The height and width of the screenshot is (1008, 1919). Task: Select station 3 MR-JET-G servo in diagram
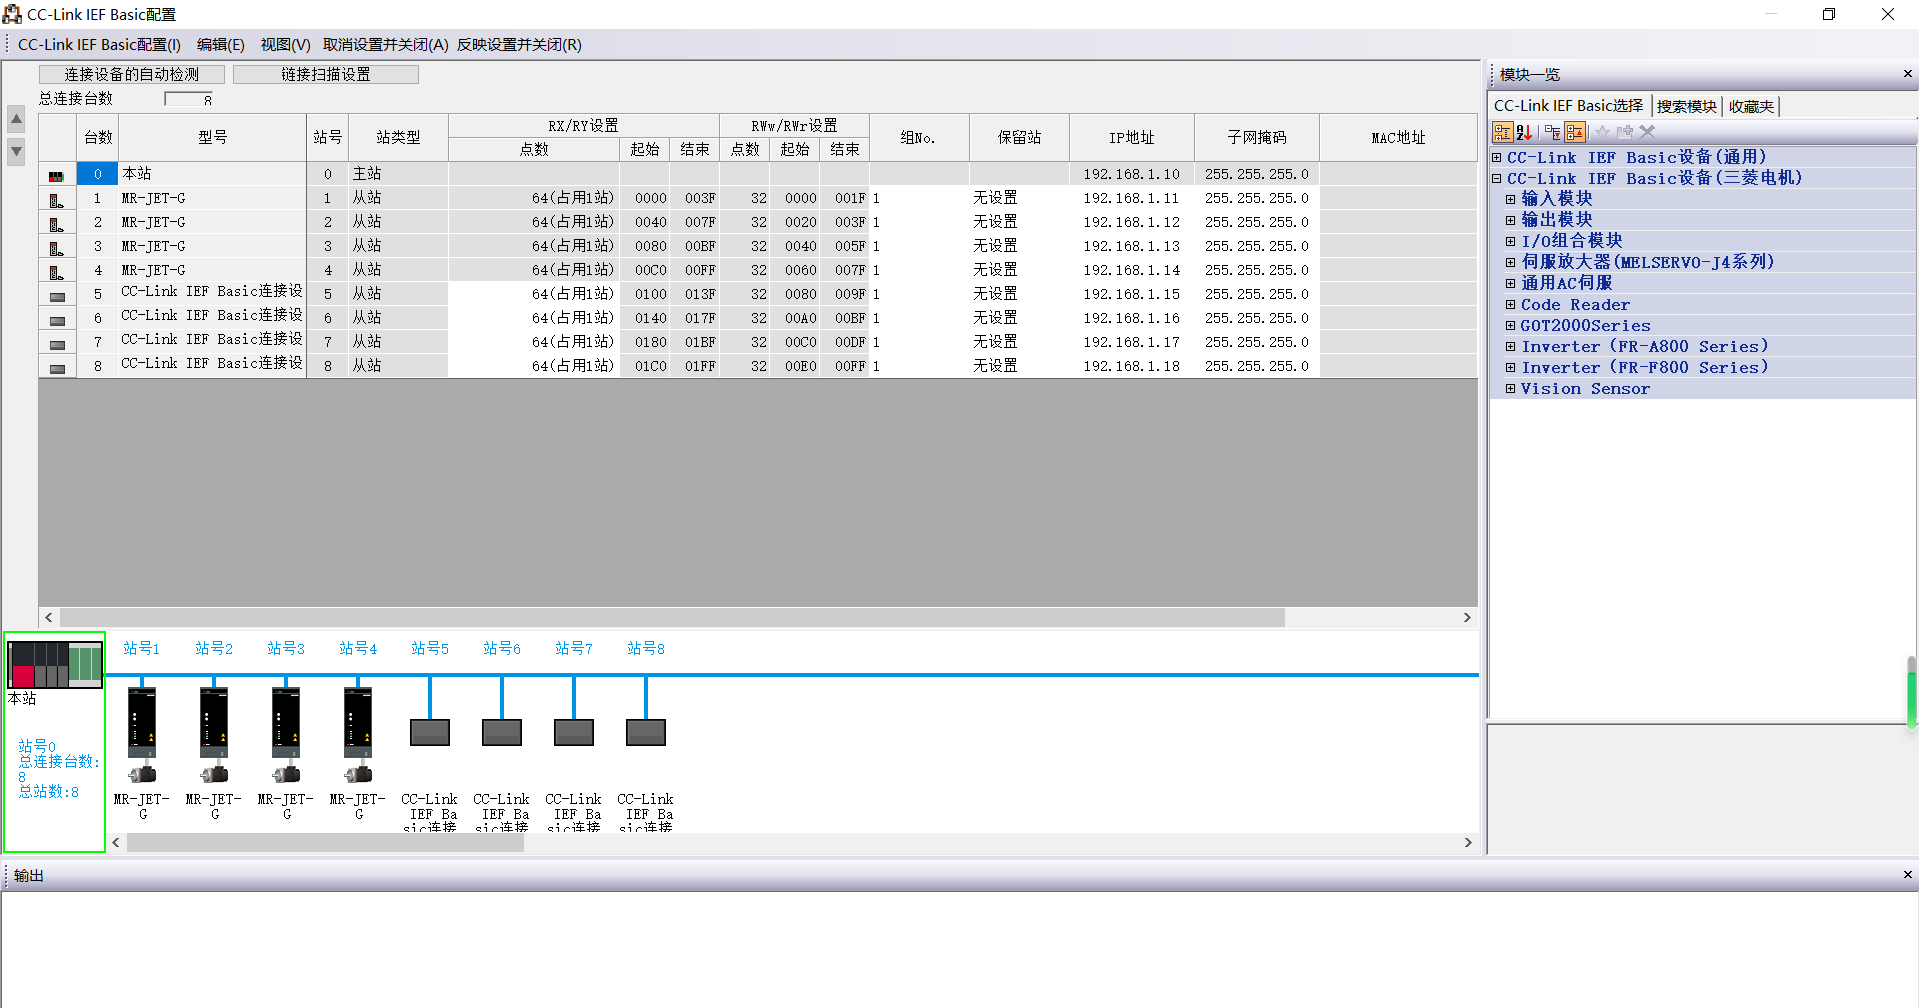click(x=286, y=735)
